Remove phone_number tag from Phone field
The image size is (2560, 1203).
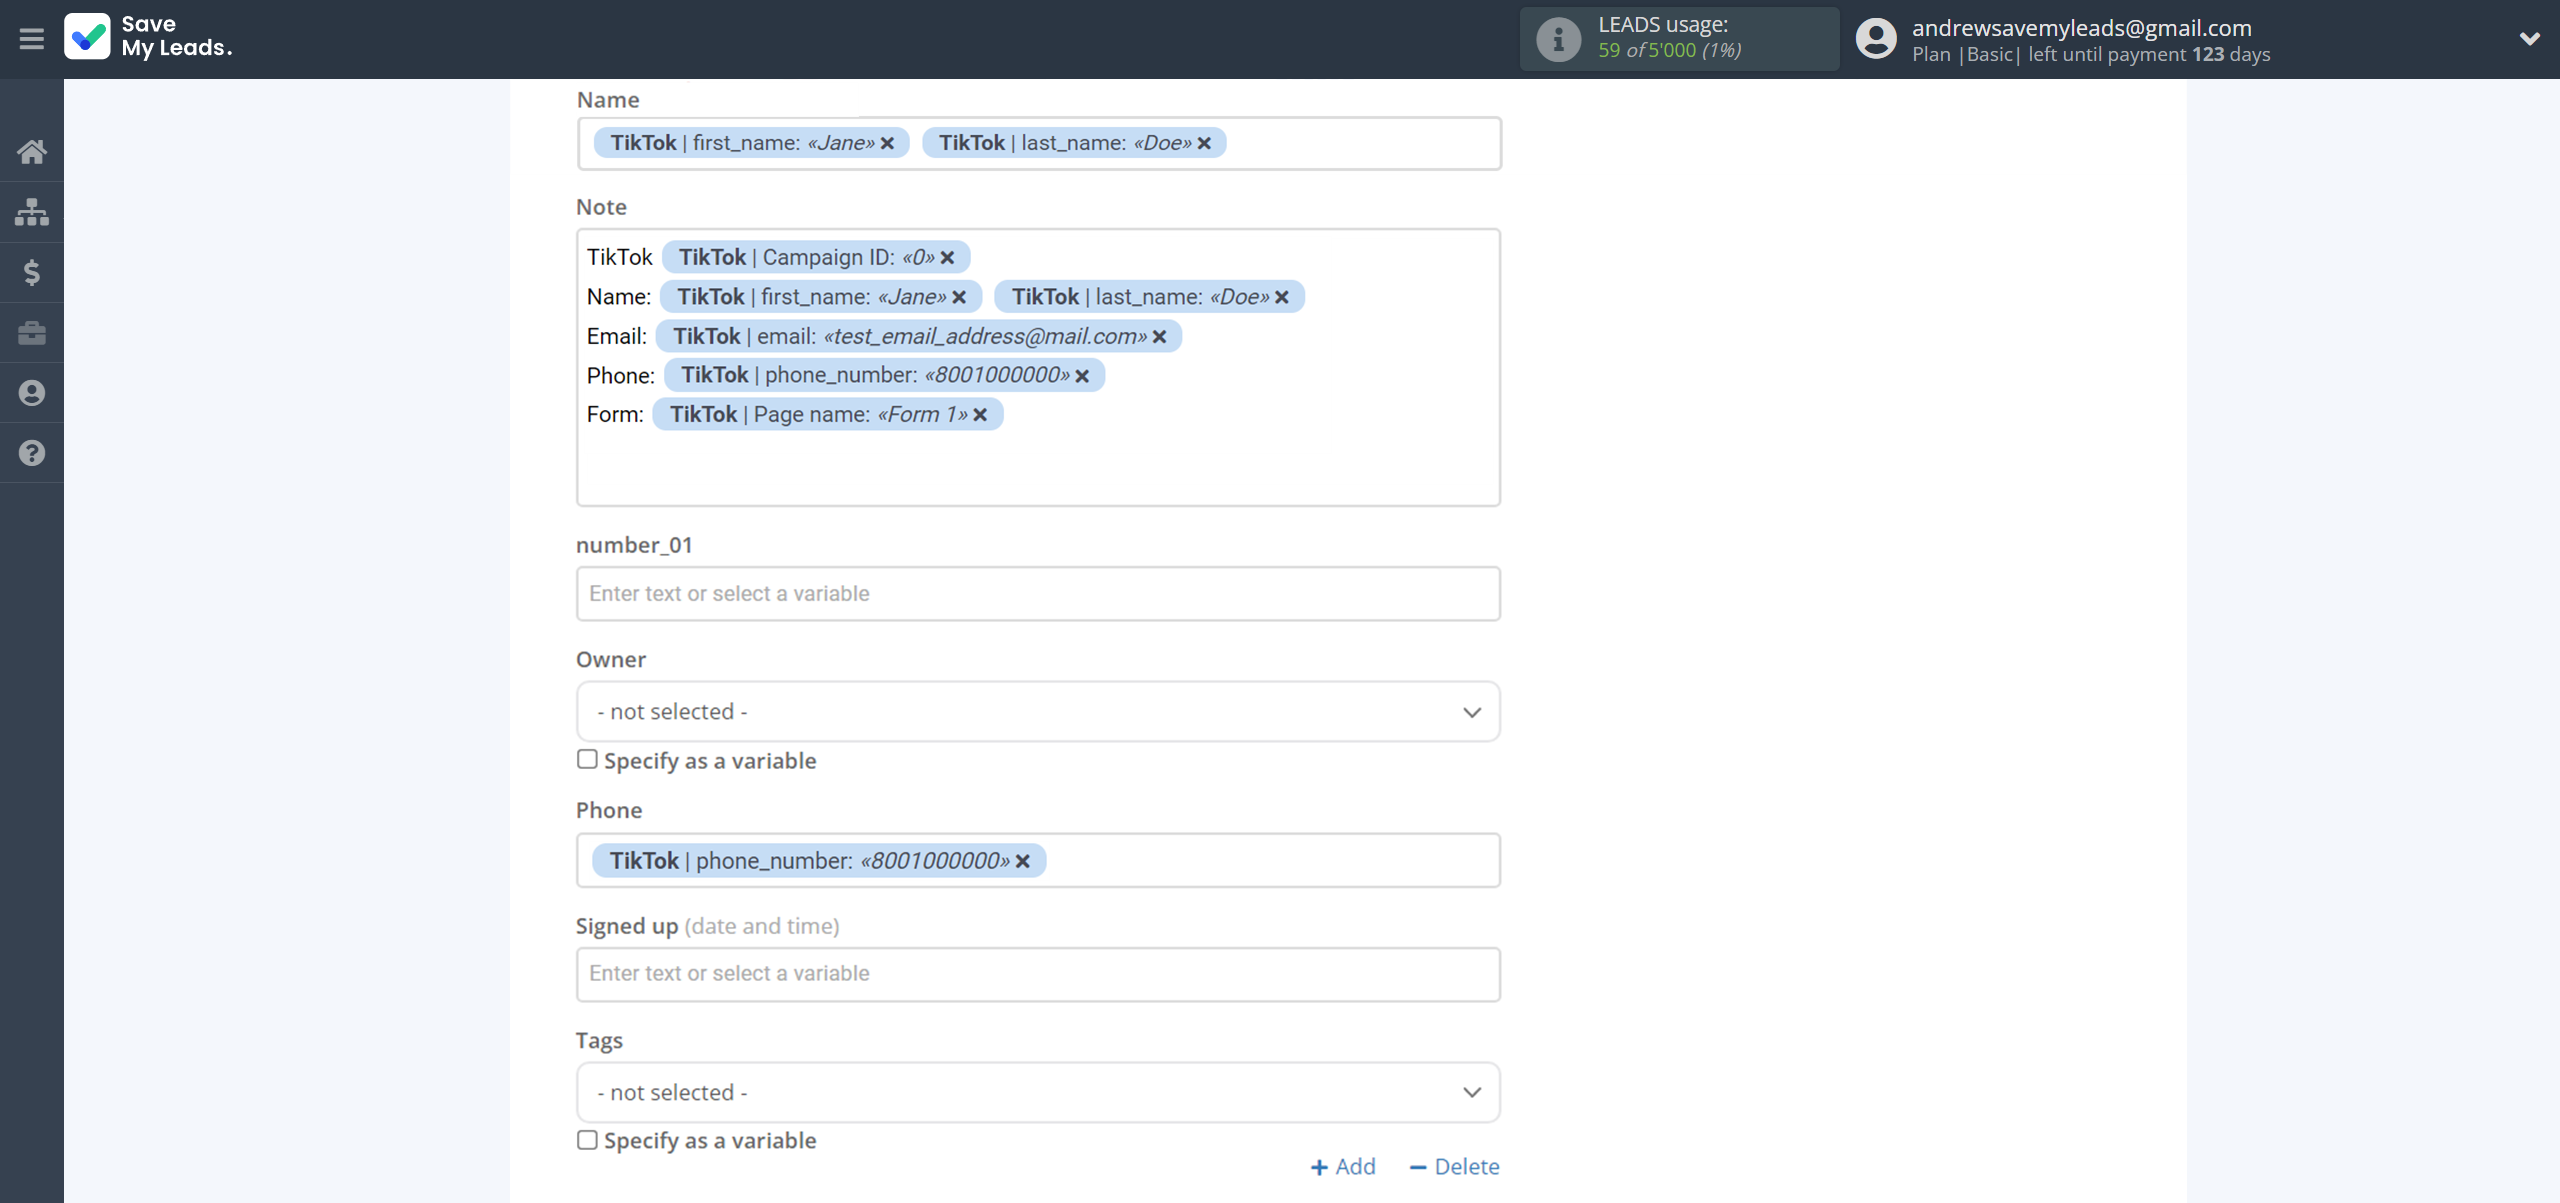click(x=1023, y=861)
